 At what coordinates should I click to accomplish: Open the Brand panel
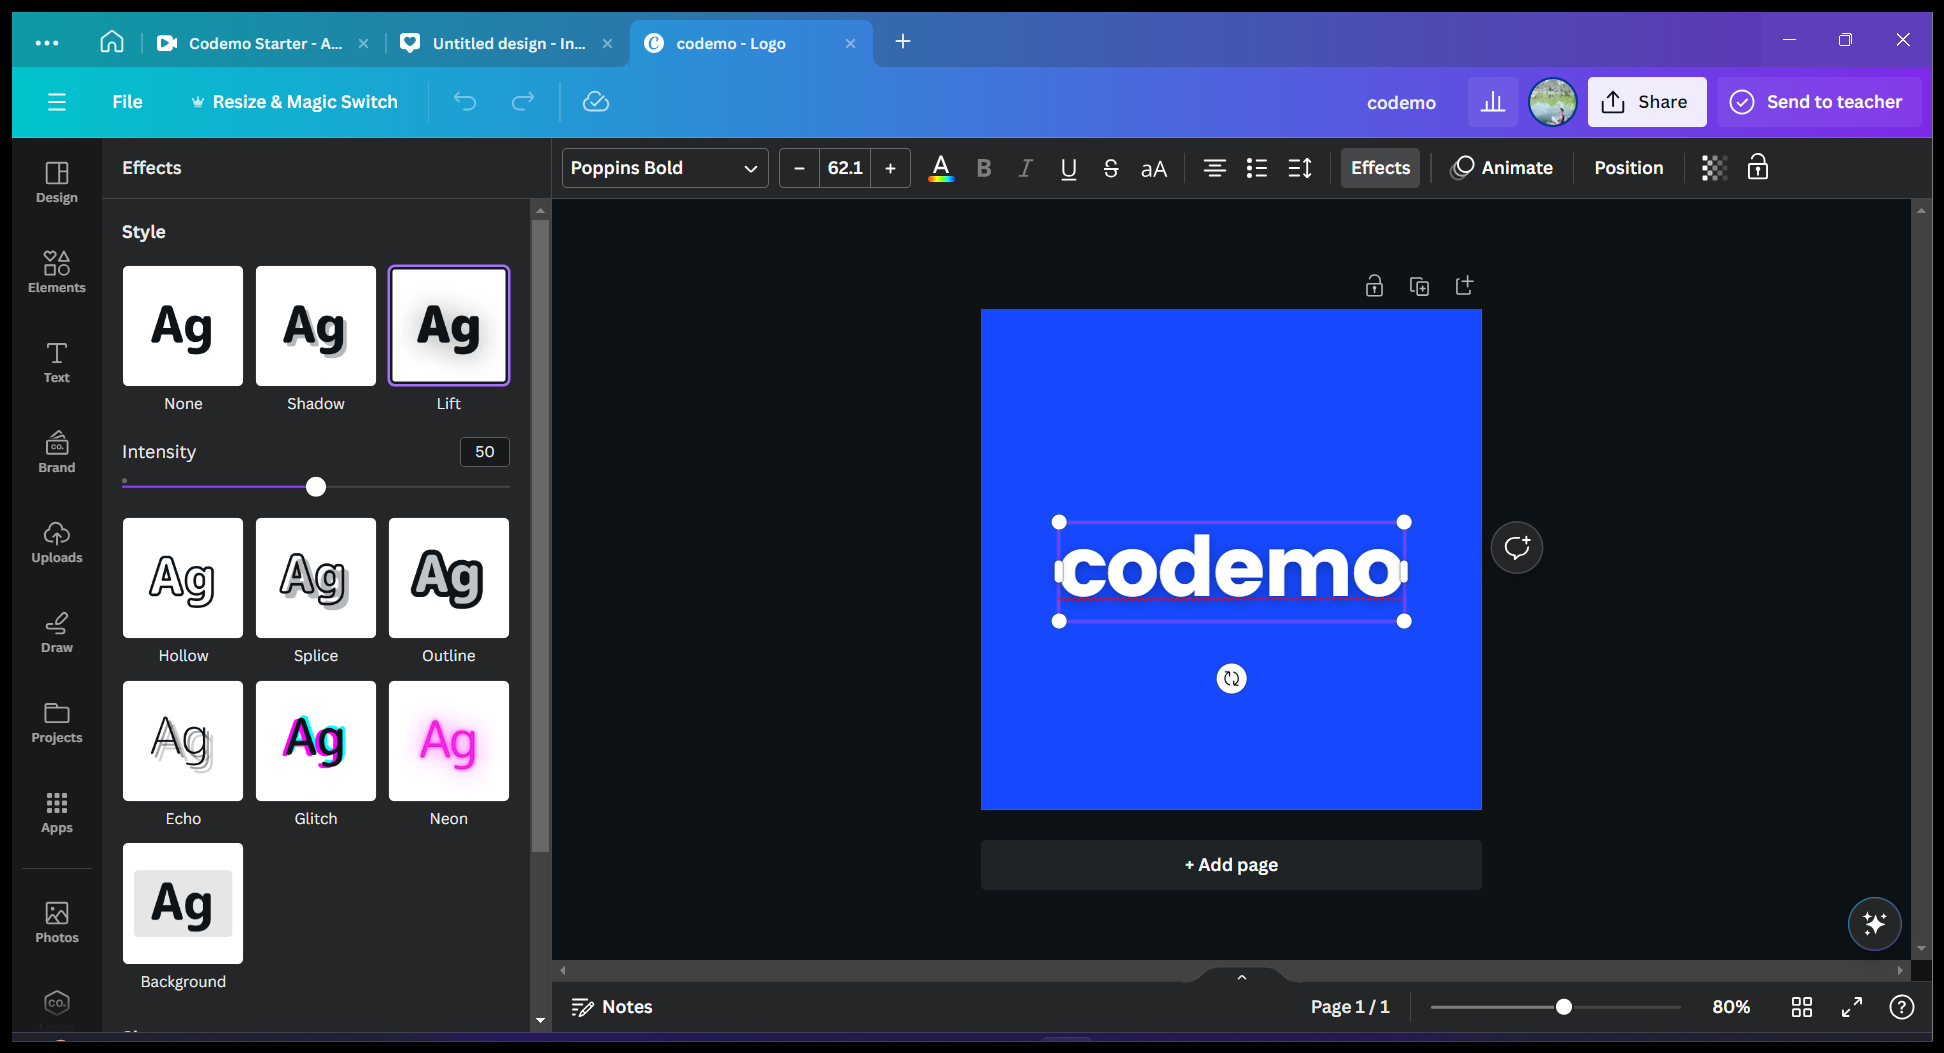(57, 452)
